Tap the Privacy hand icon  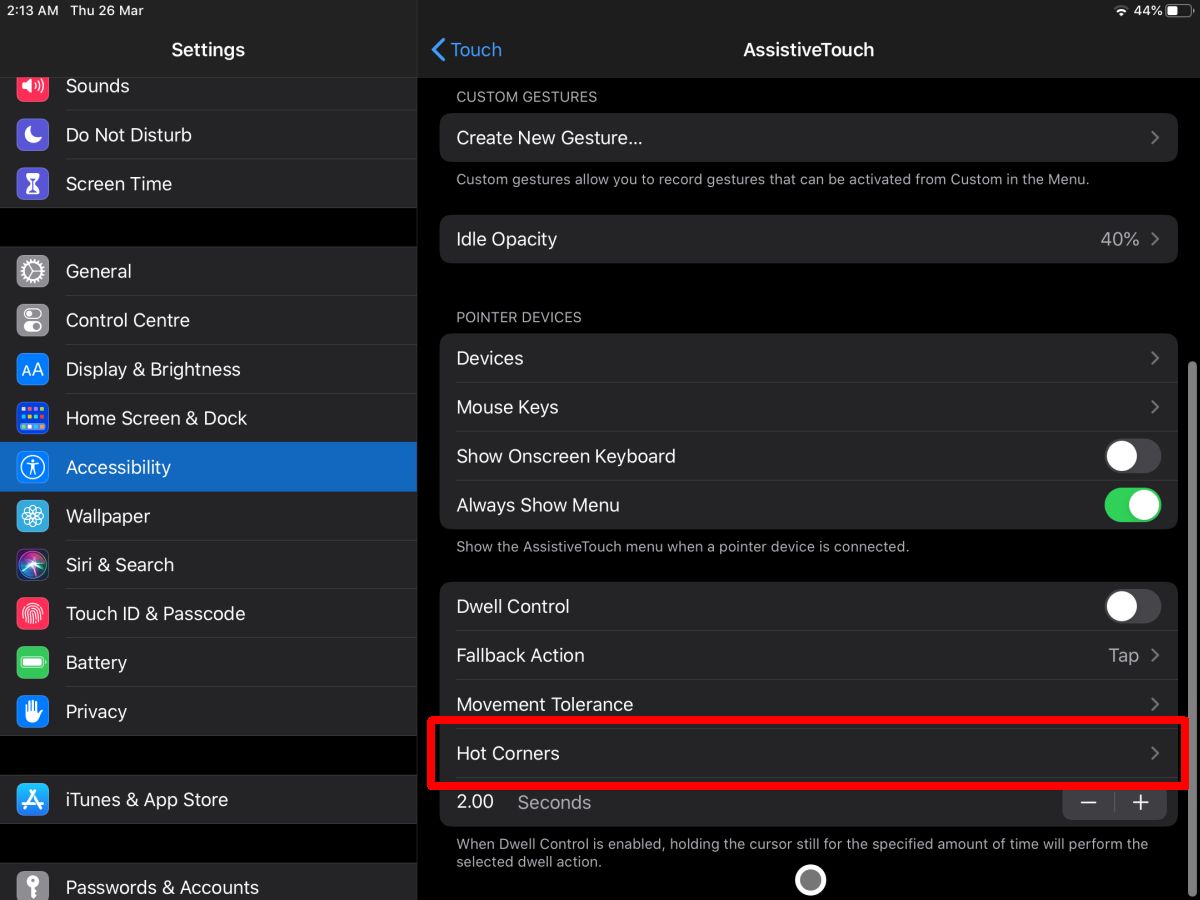coord(33,712)
